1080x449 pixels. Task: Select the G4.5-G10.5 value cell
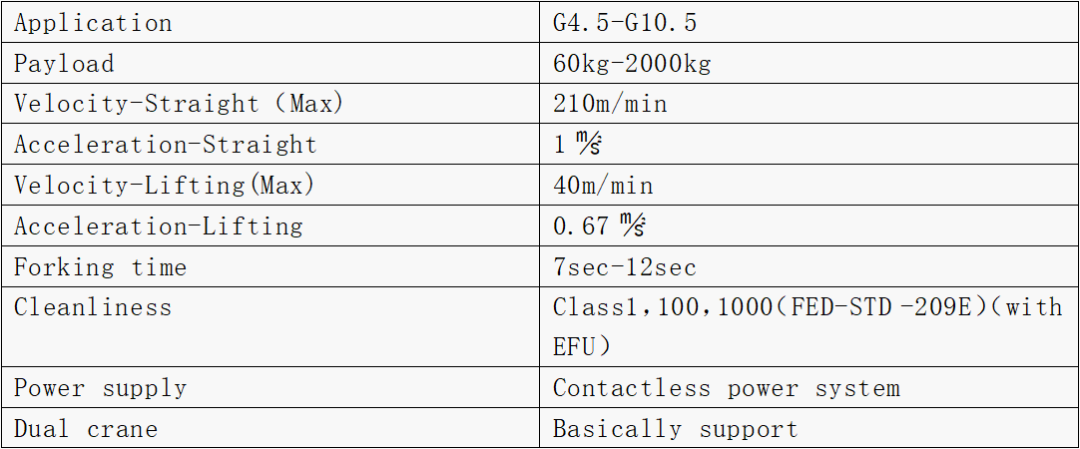click(x=809, y=23)
